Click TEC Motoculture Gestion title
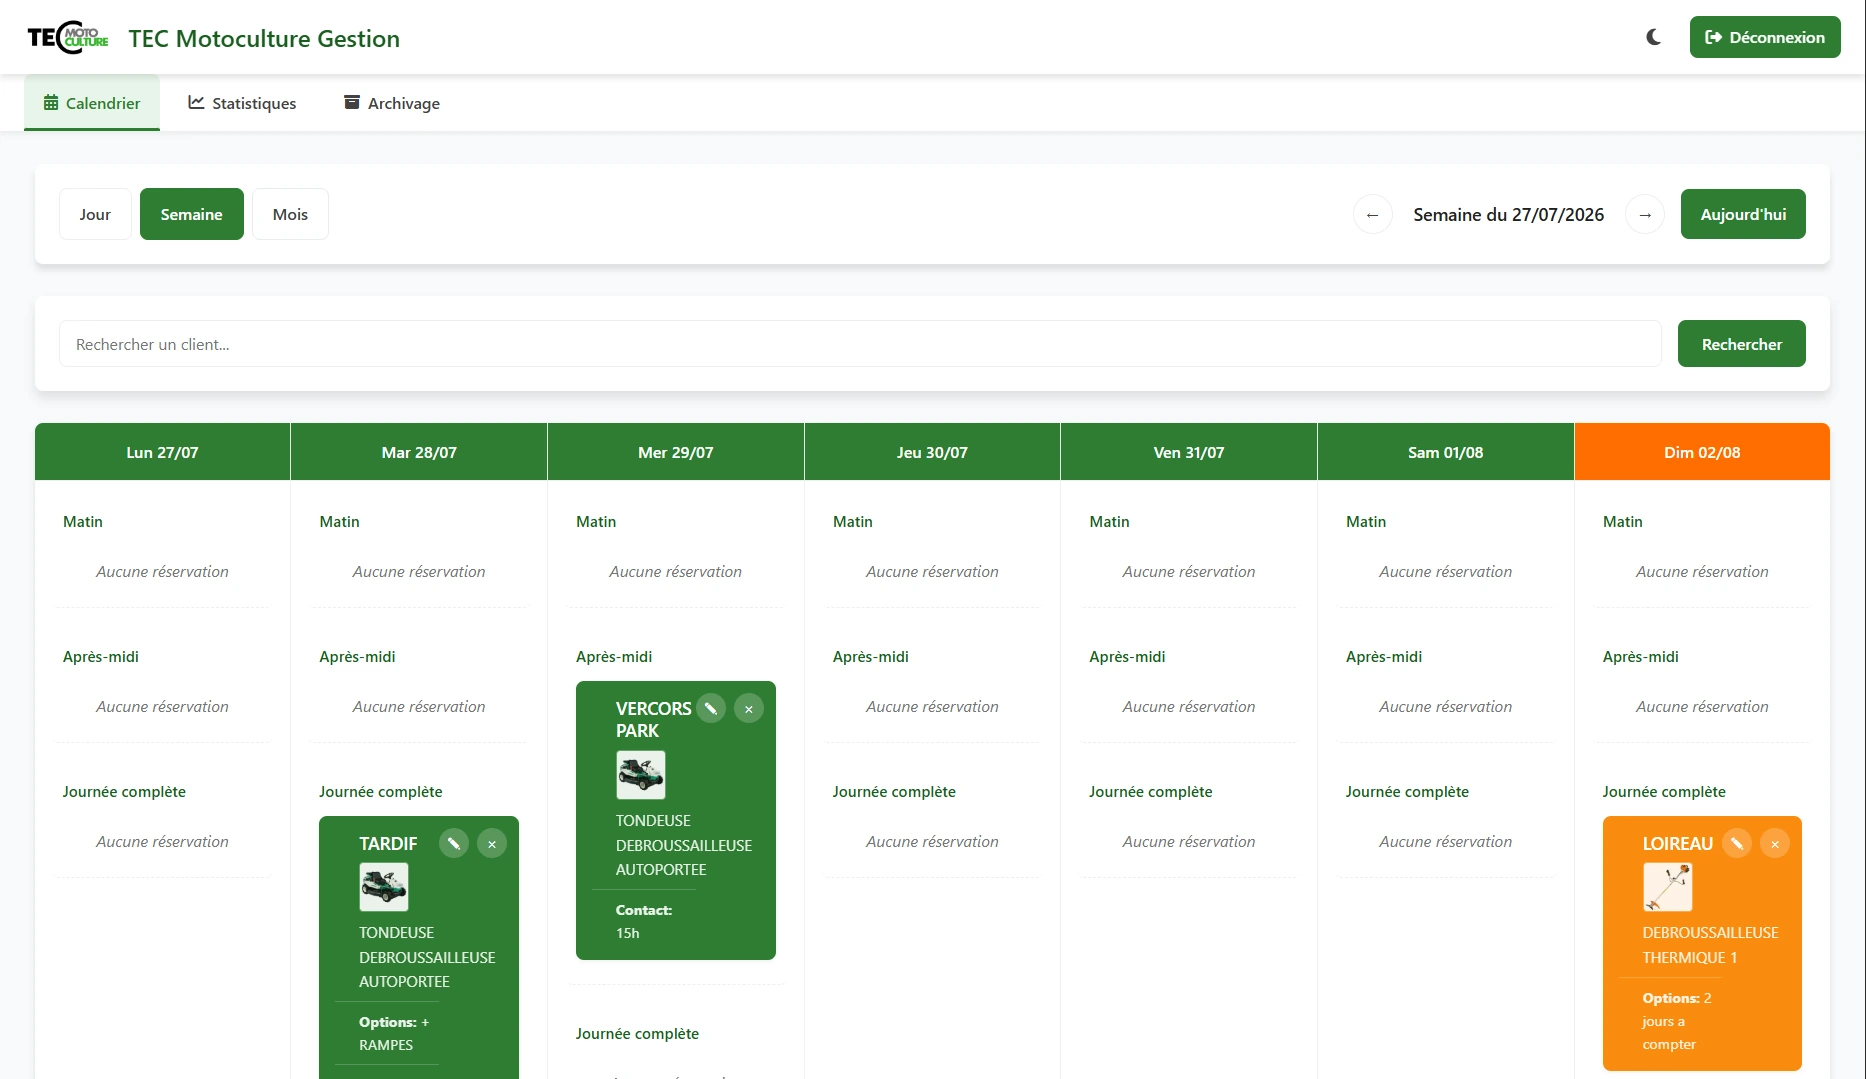 (x=264, y=38)
